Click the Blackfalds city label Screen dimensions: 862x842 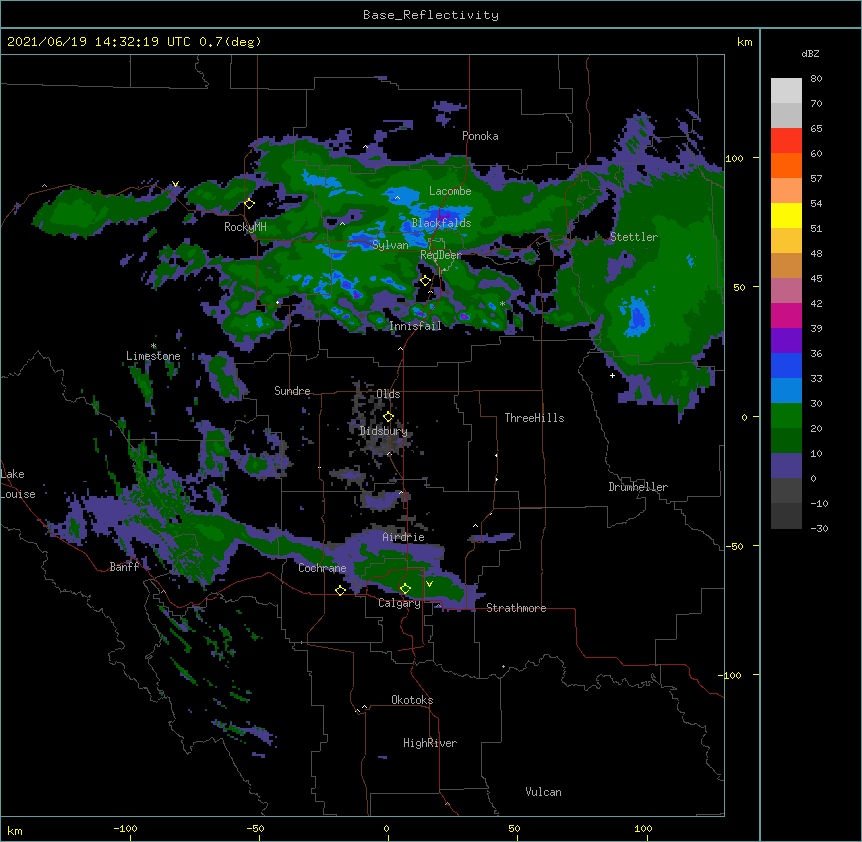coord(441,223)
